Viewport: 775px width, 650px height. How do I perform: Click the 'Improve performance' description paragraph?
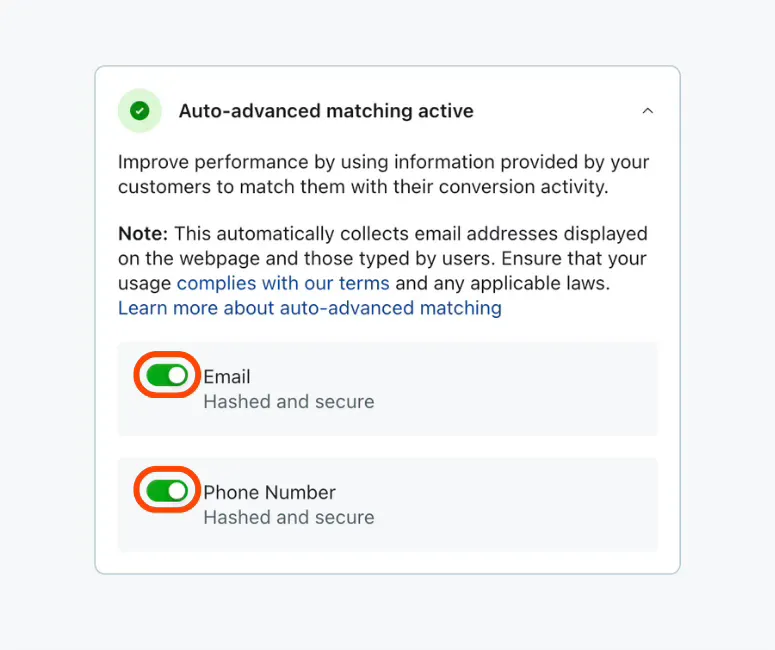[x=384, y=174]
